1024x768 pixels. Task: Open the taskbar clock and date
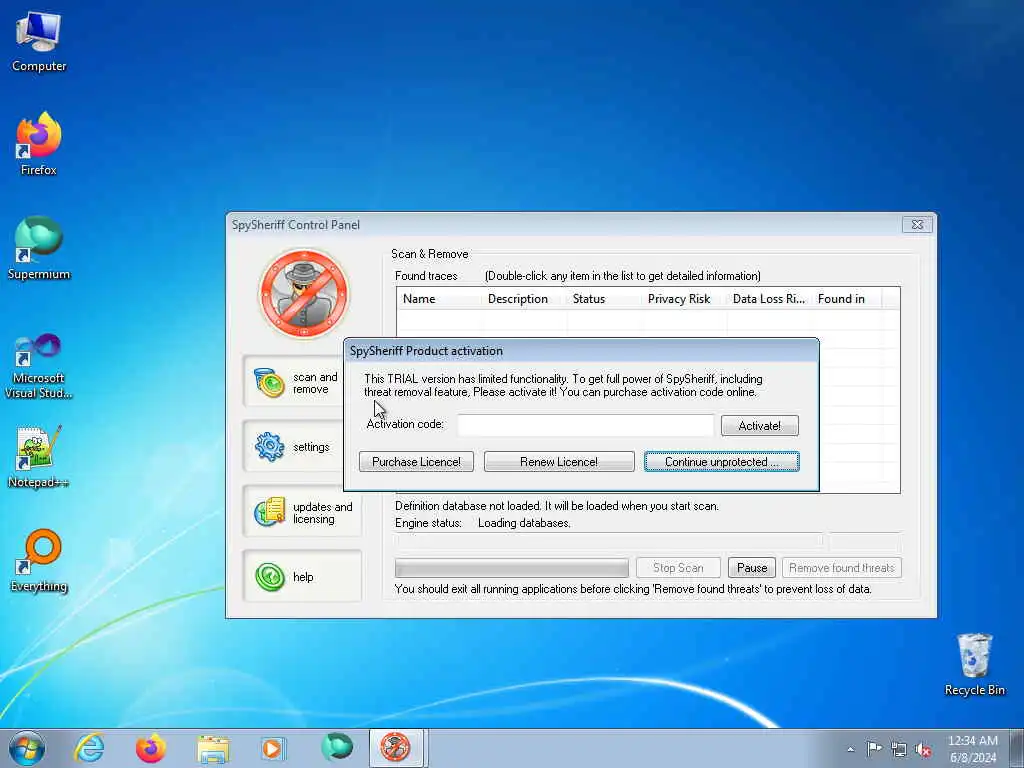(972, 749)
